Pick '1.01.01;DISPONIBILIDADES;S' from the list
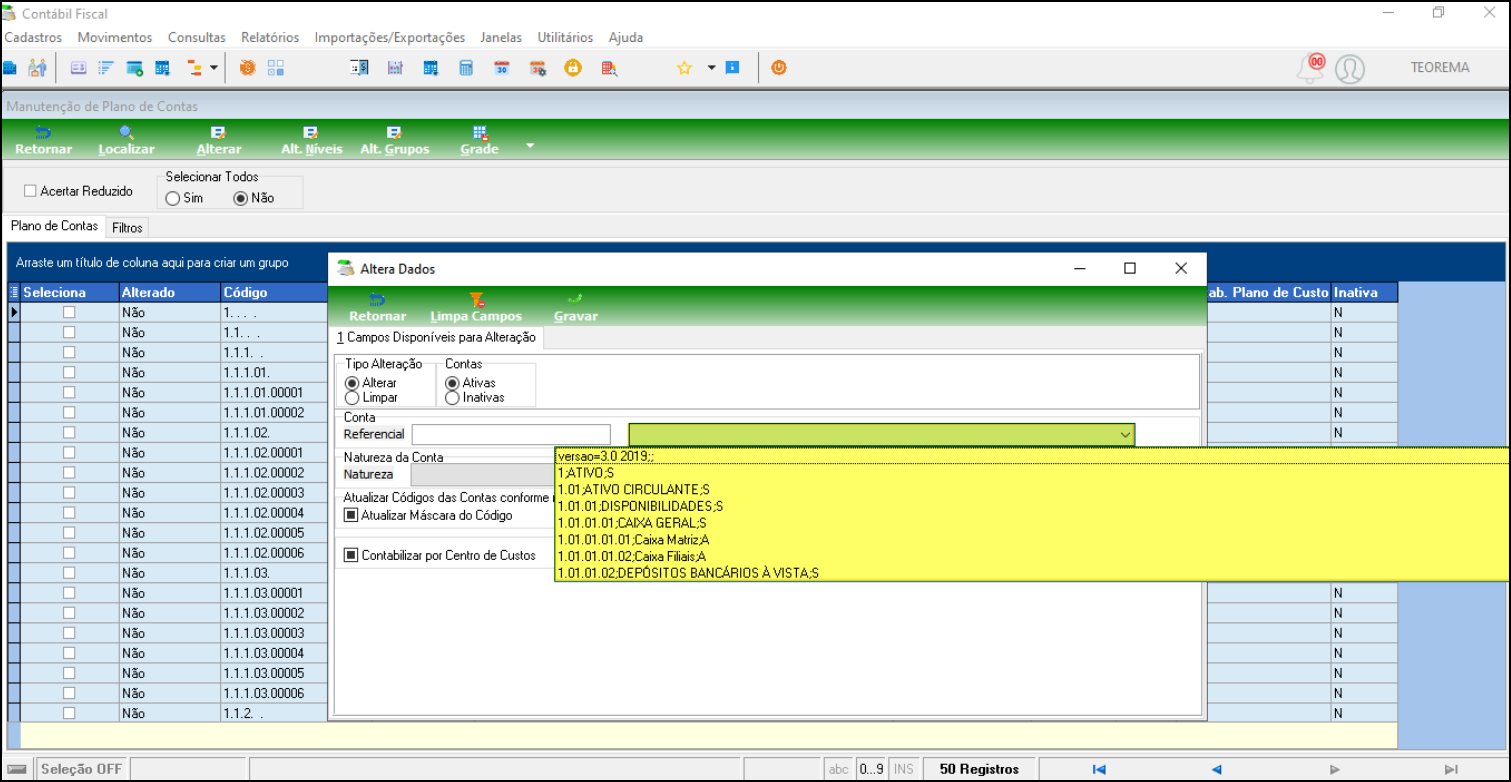 pos(1032,506)
